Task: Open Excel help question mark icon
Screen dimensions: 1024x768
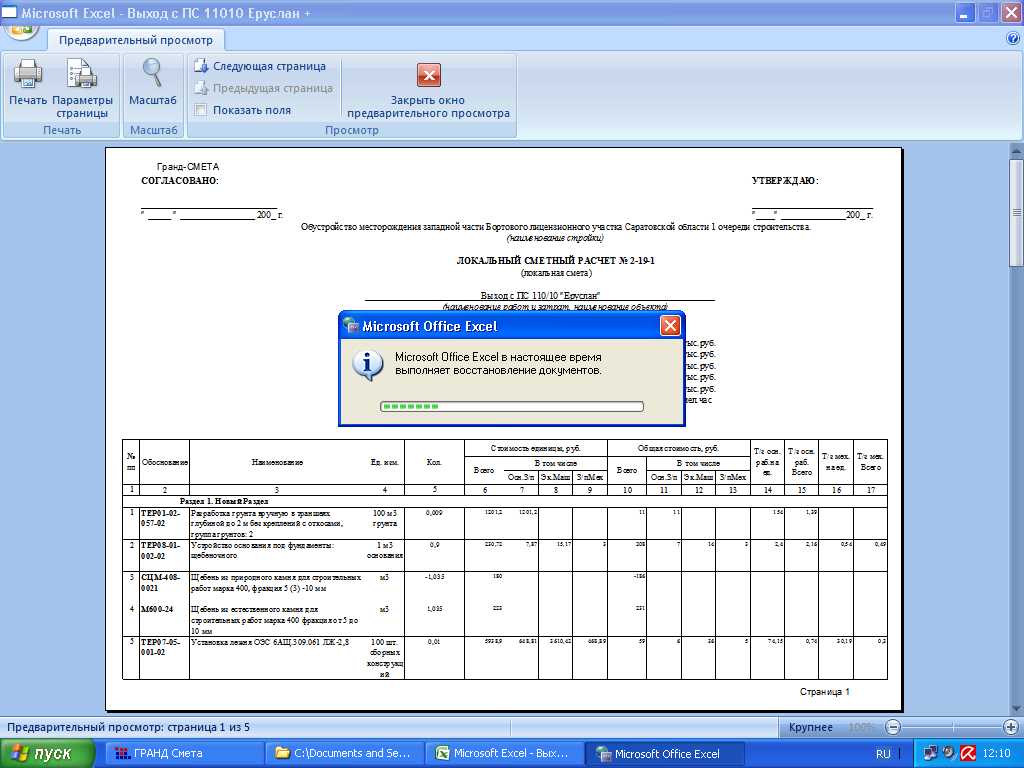Action: [x=1014, y=39]
